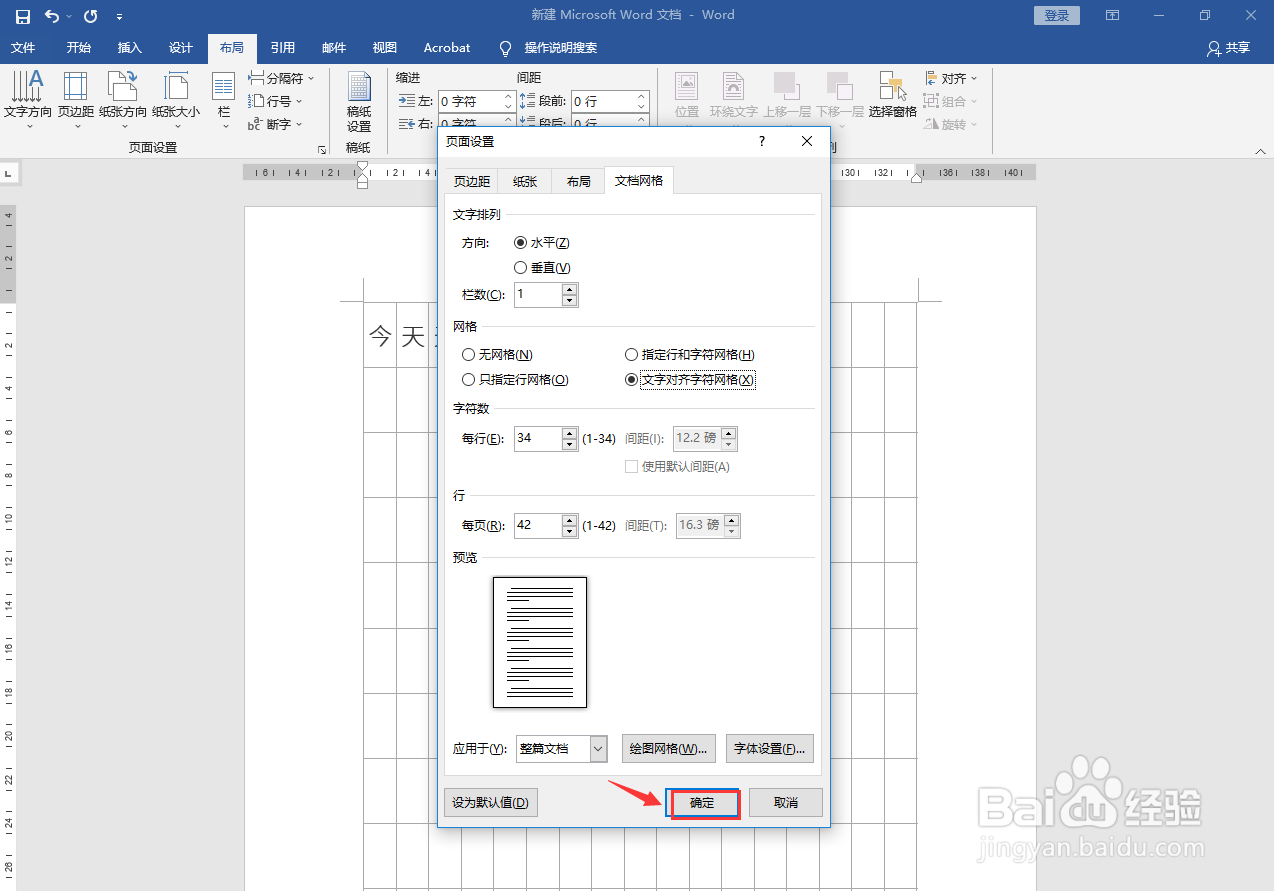Open the 应用于 dropdown showing 整篇文档
This screenshot has width=1274, height=891.
[x=561, y=748]
